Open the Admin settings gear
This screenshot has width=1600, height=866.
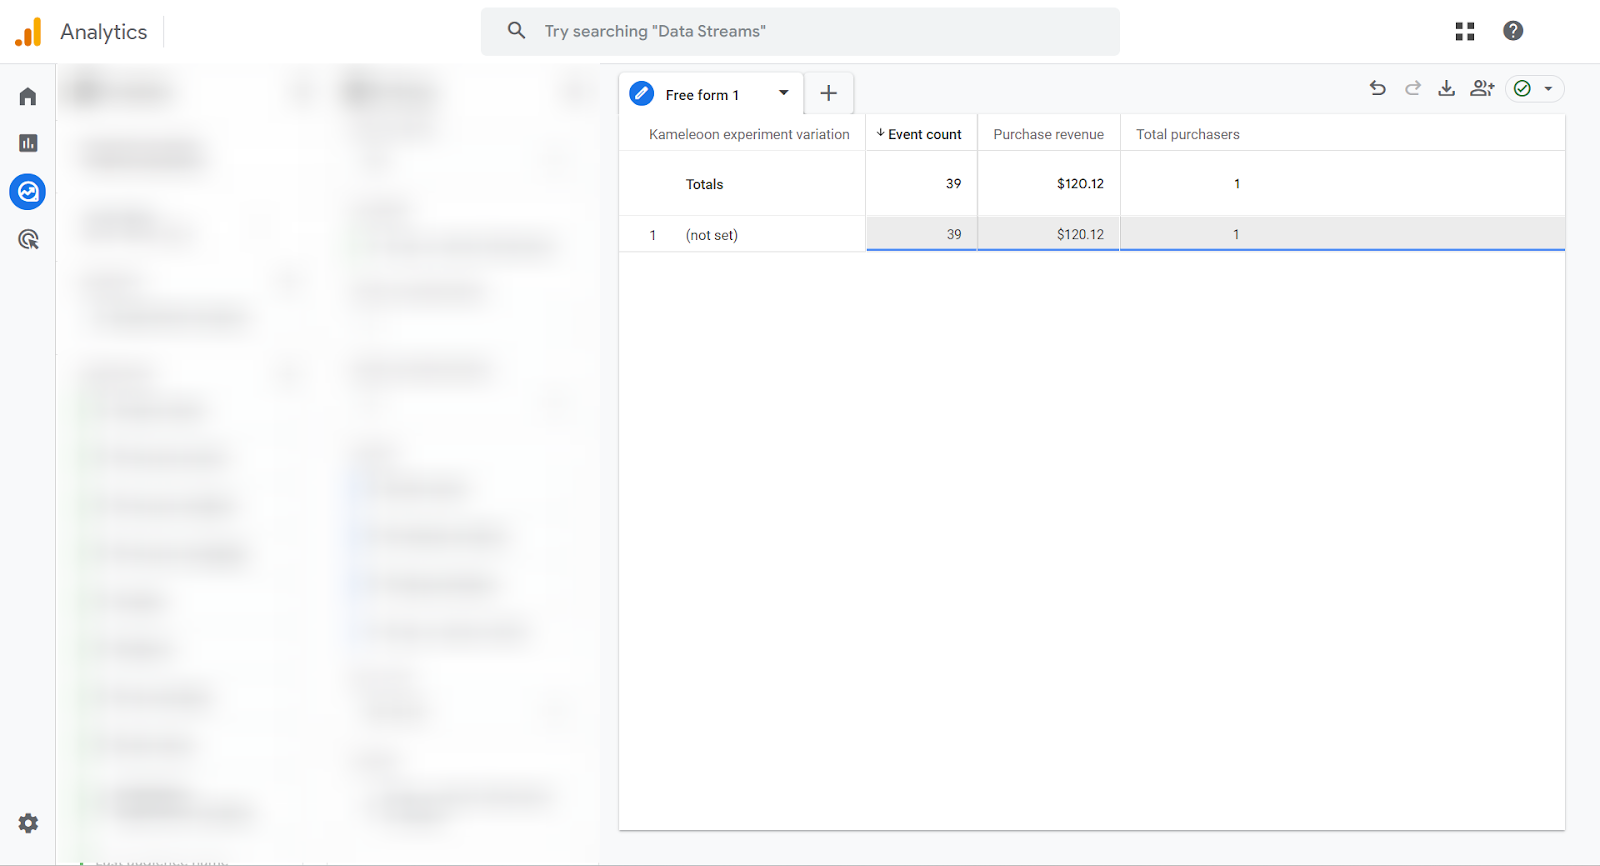click(x=28, y=823)
